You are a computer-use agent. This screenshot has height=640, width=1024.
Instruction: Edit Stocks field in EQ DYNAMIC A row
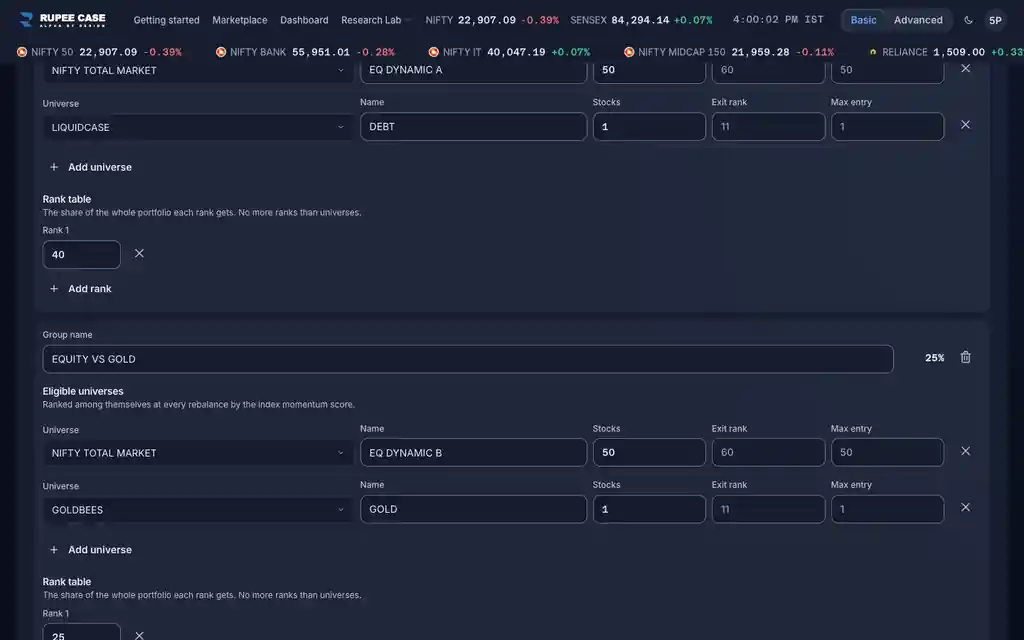tap(649, 71)
